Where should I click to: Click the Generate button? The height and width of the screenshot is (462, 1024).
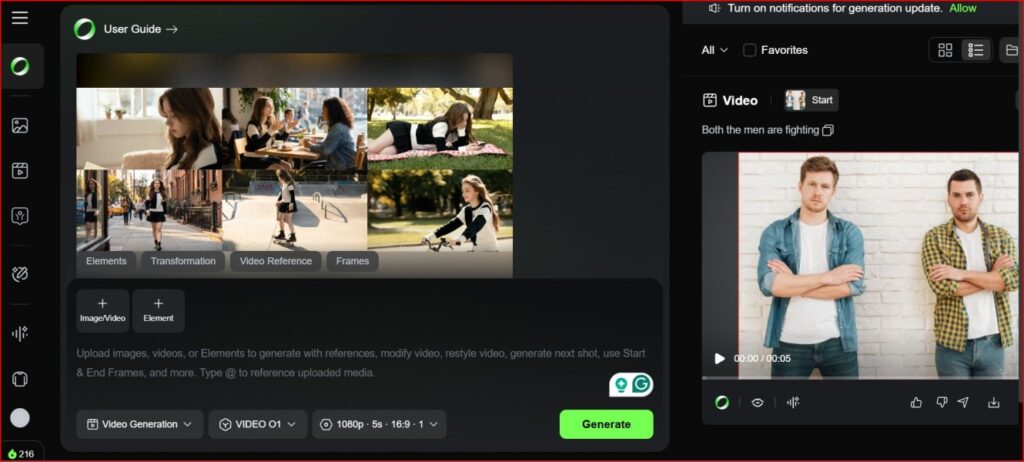606,424
